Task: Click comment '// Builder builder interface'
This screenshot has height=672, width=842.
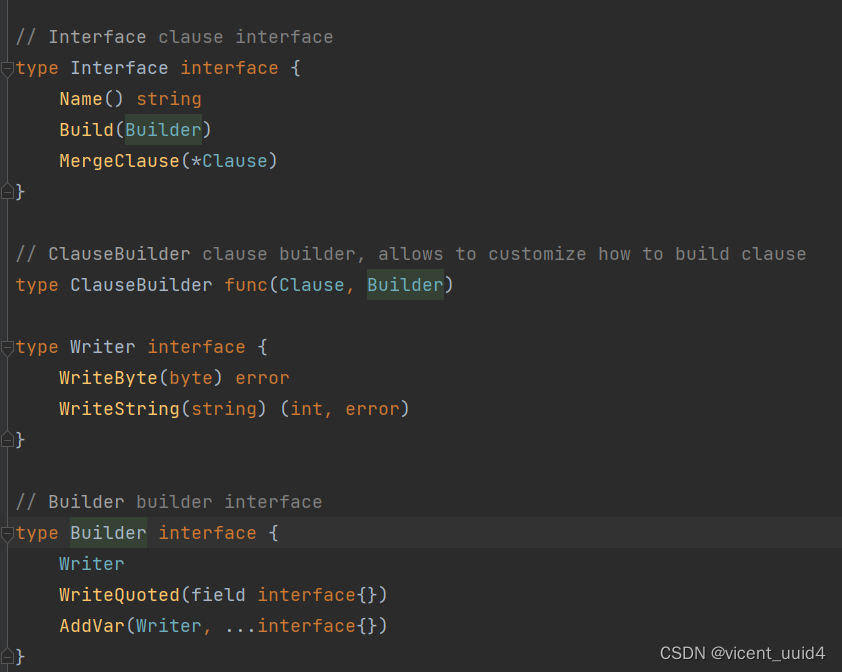Action: (169, 502)
